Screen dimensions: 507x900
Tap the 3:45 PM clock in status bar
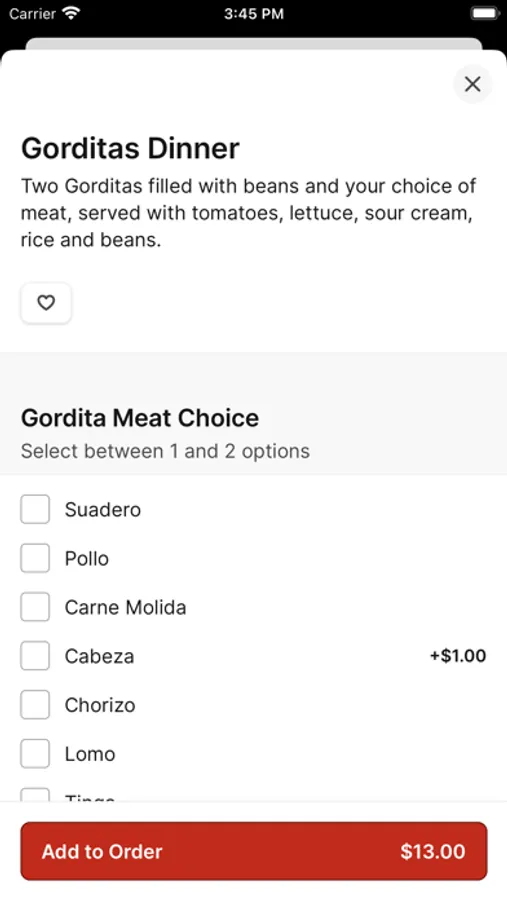254,14
